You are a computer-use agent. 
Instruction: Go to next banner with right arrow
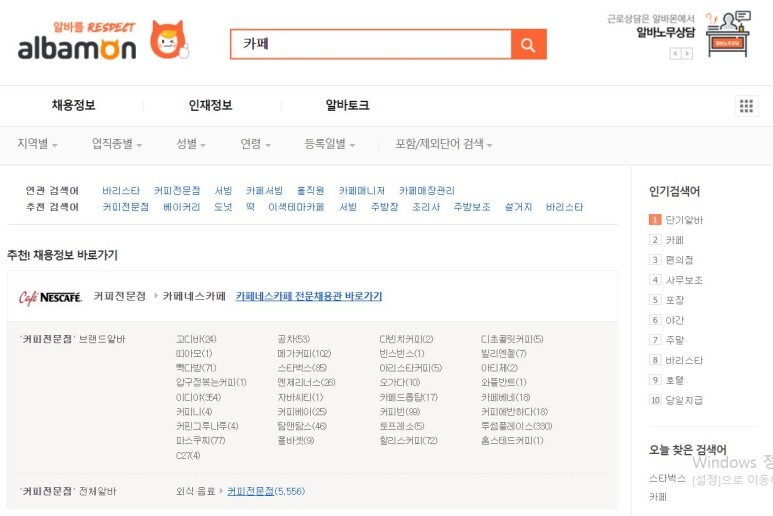tap(687, 53)
